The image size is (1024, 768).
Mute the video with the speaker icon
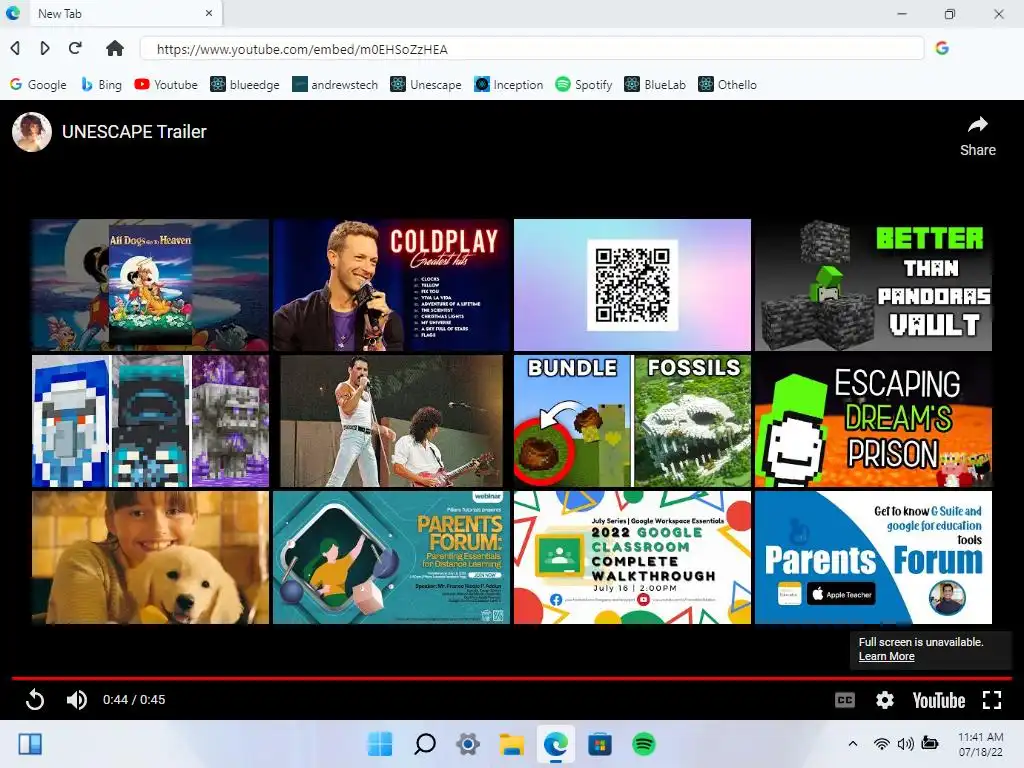(x=76, y=699)
